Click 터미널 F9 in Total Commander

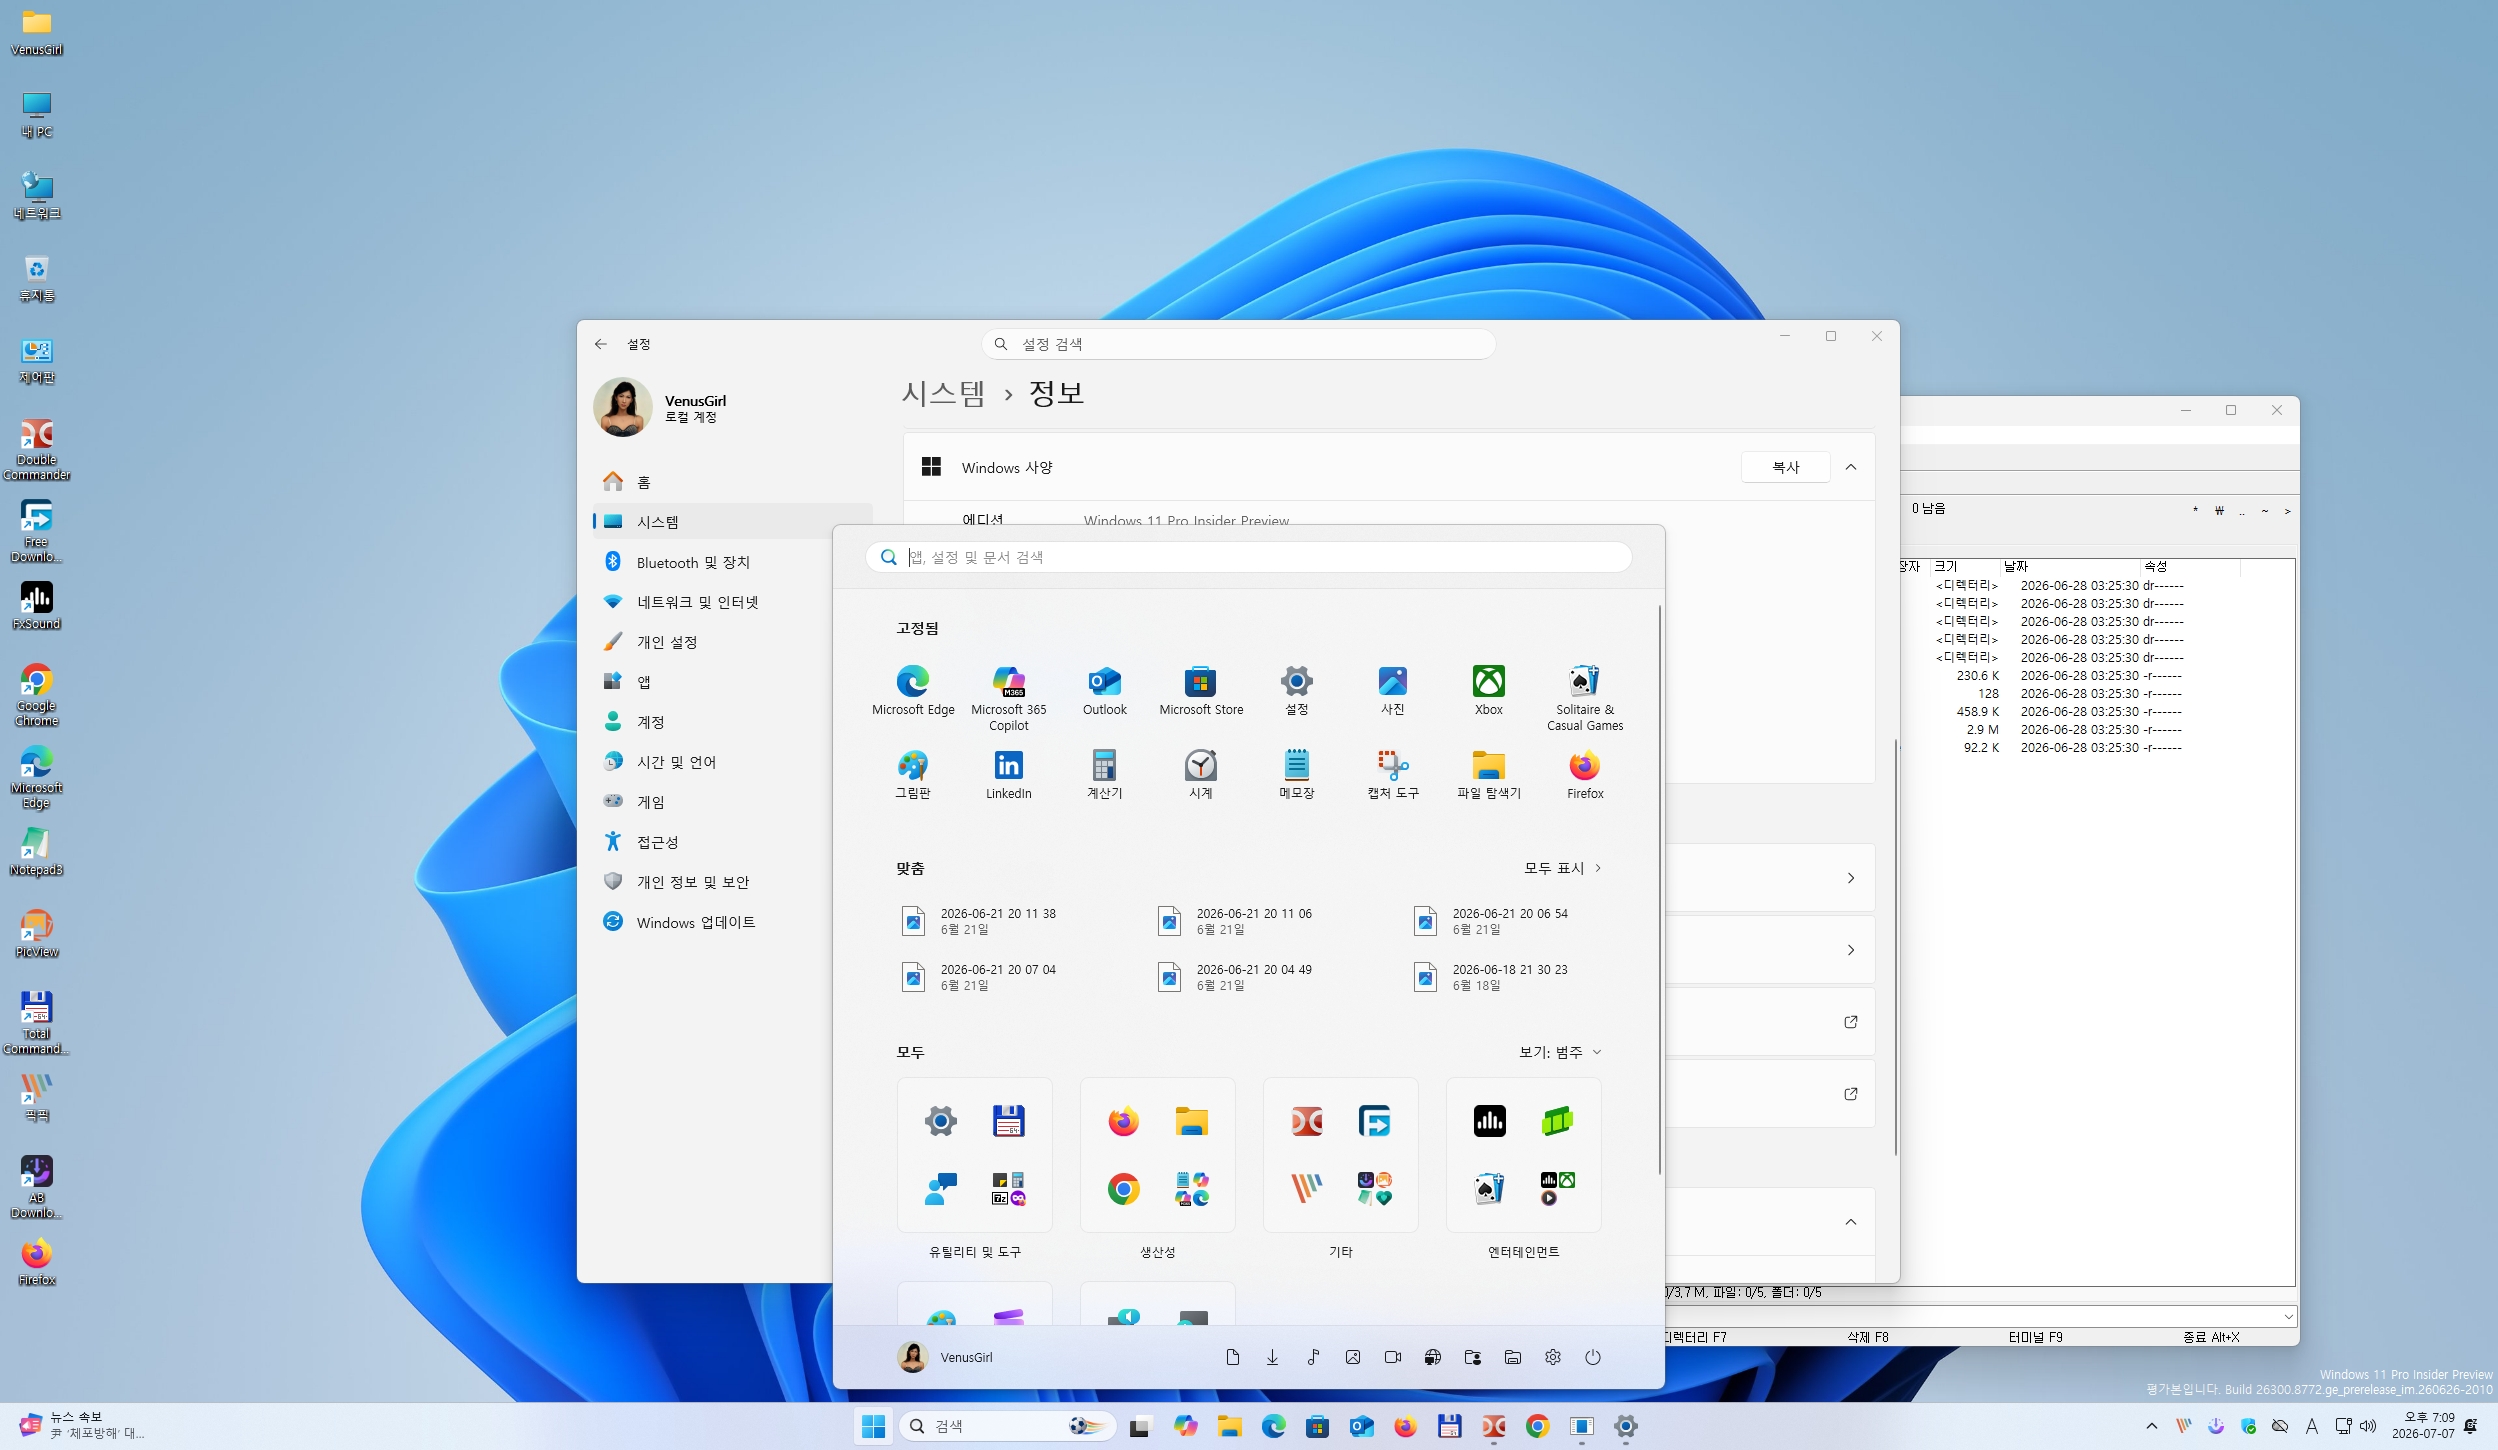point(2036,1337)
